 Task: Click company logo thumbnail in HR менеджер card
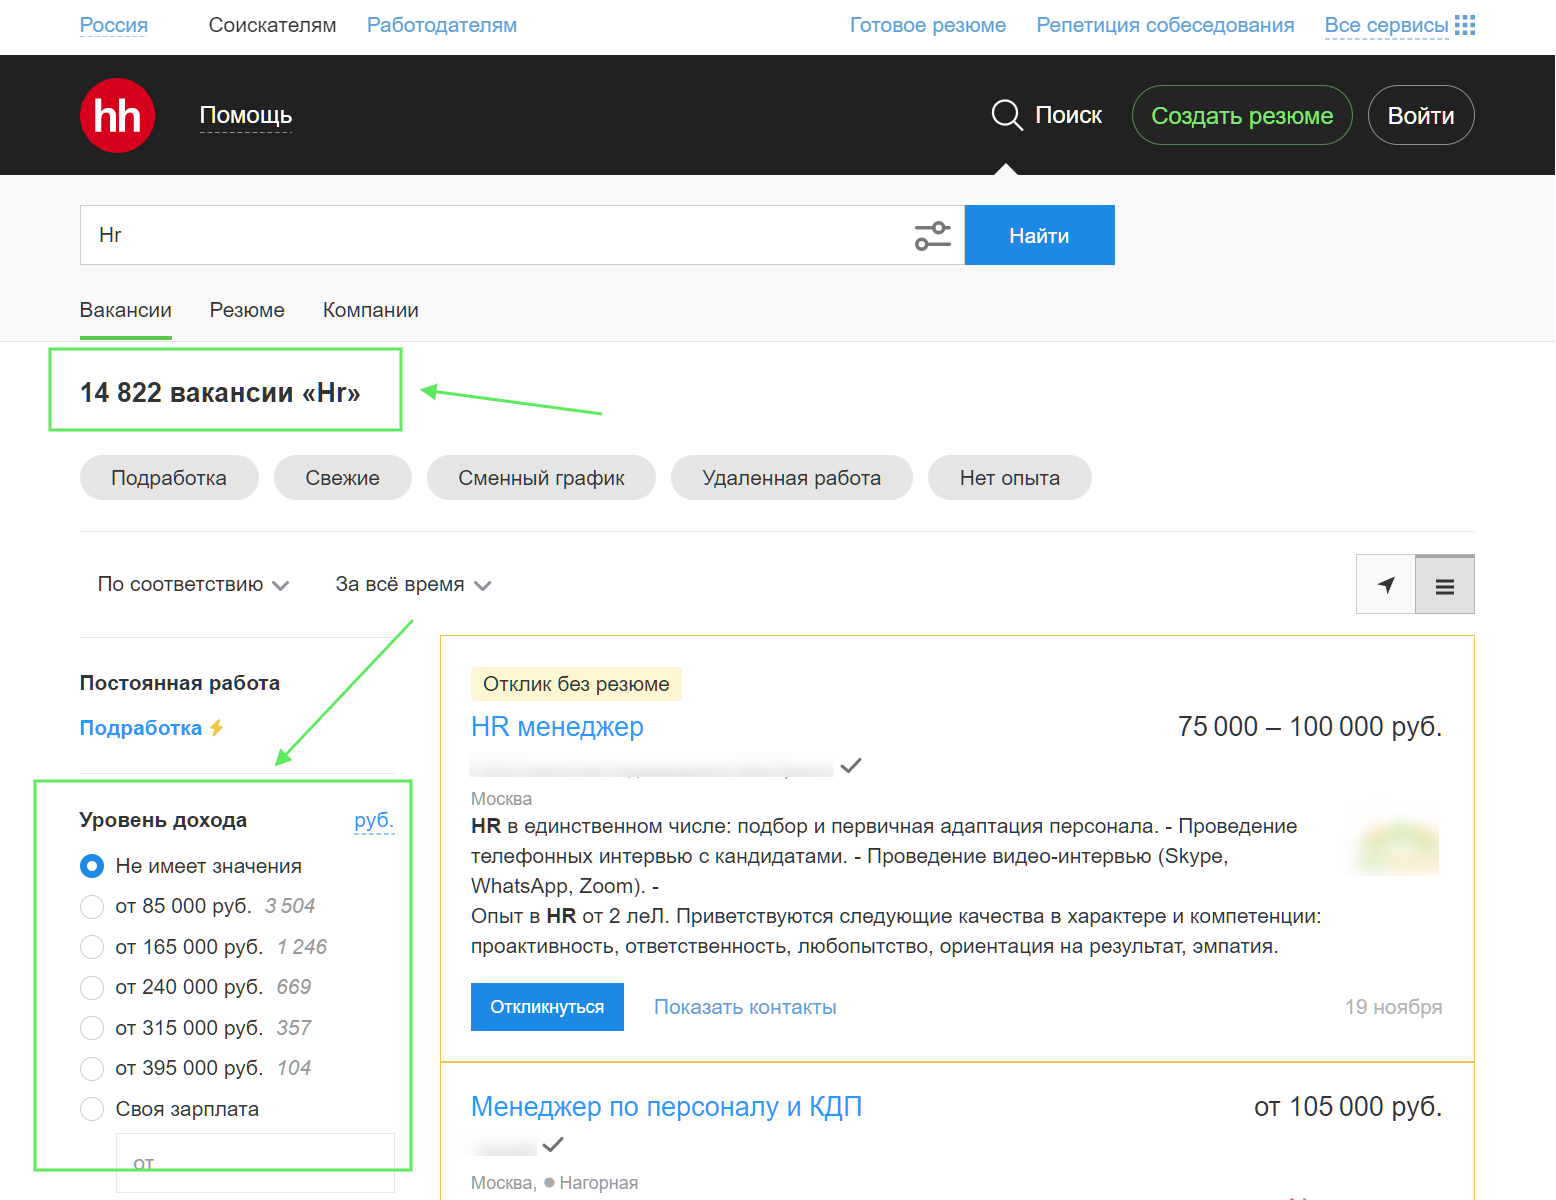tap(1398, 848)
